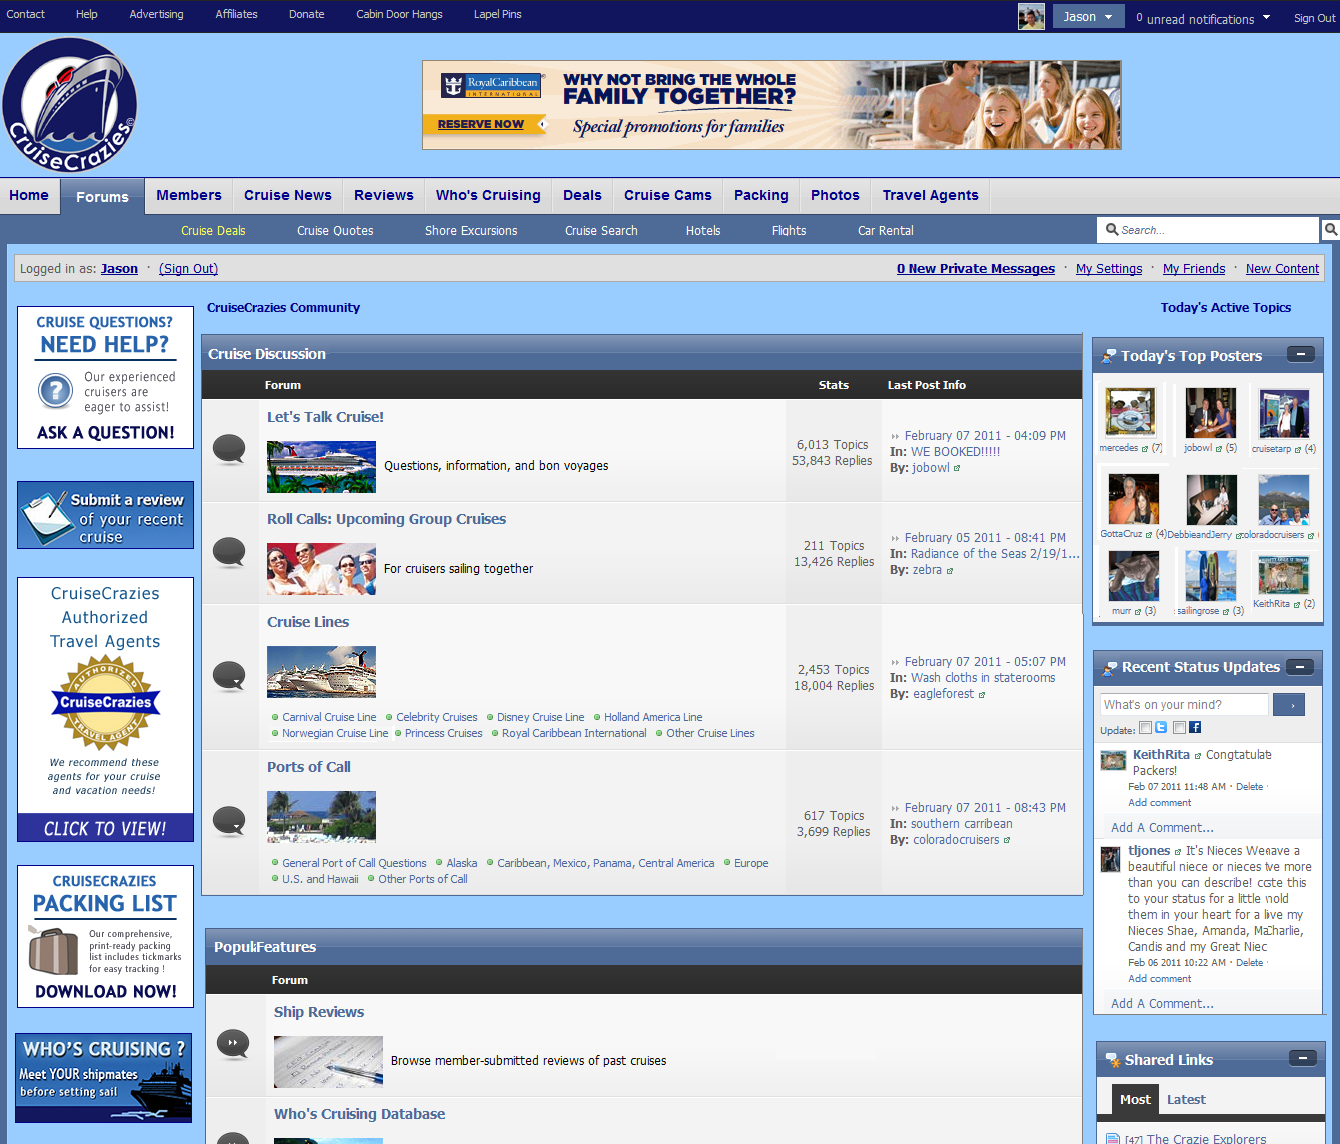Switch to the Members tab

189,195
